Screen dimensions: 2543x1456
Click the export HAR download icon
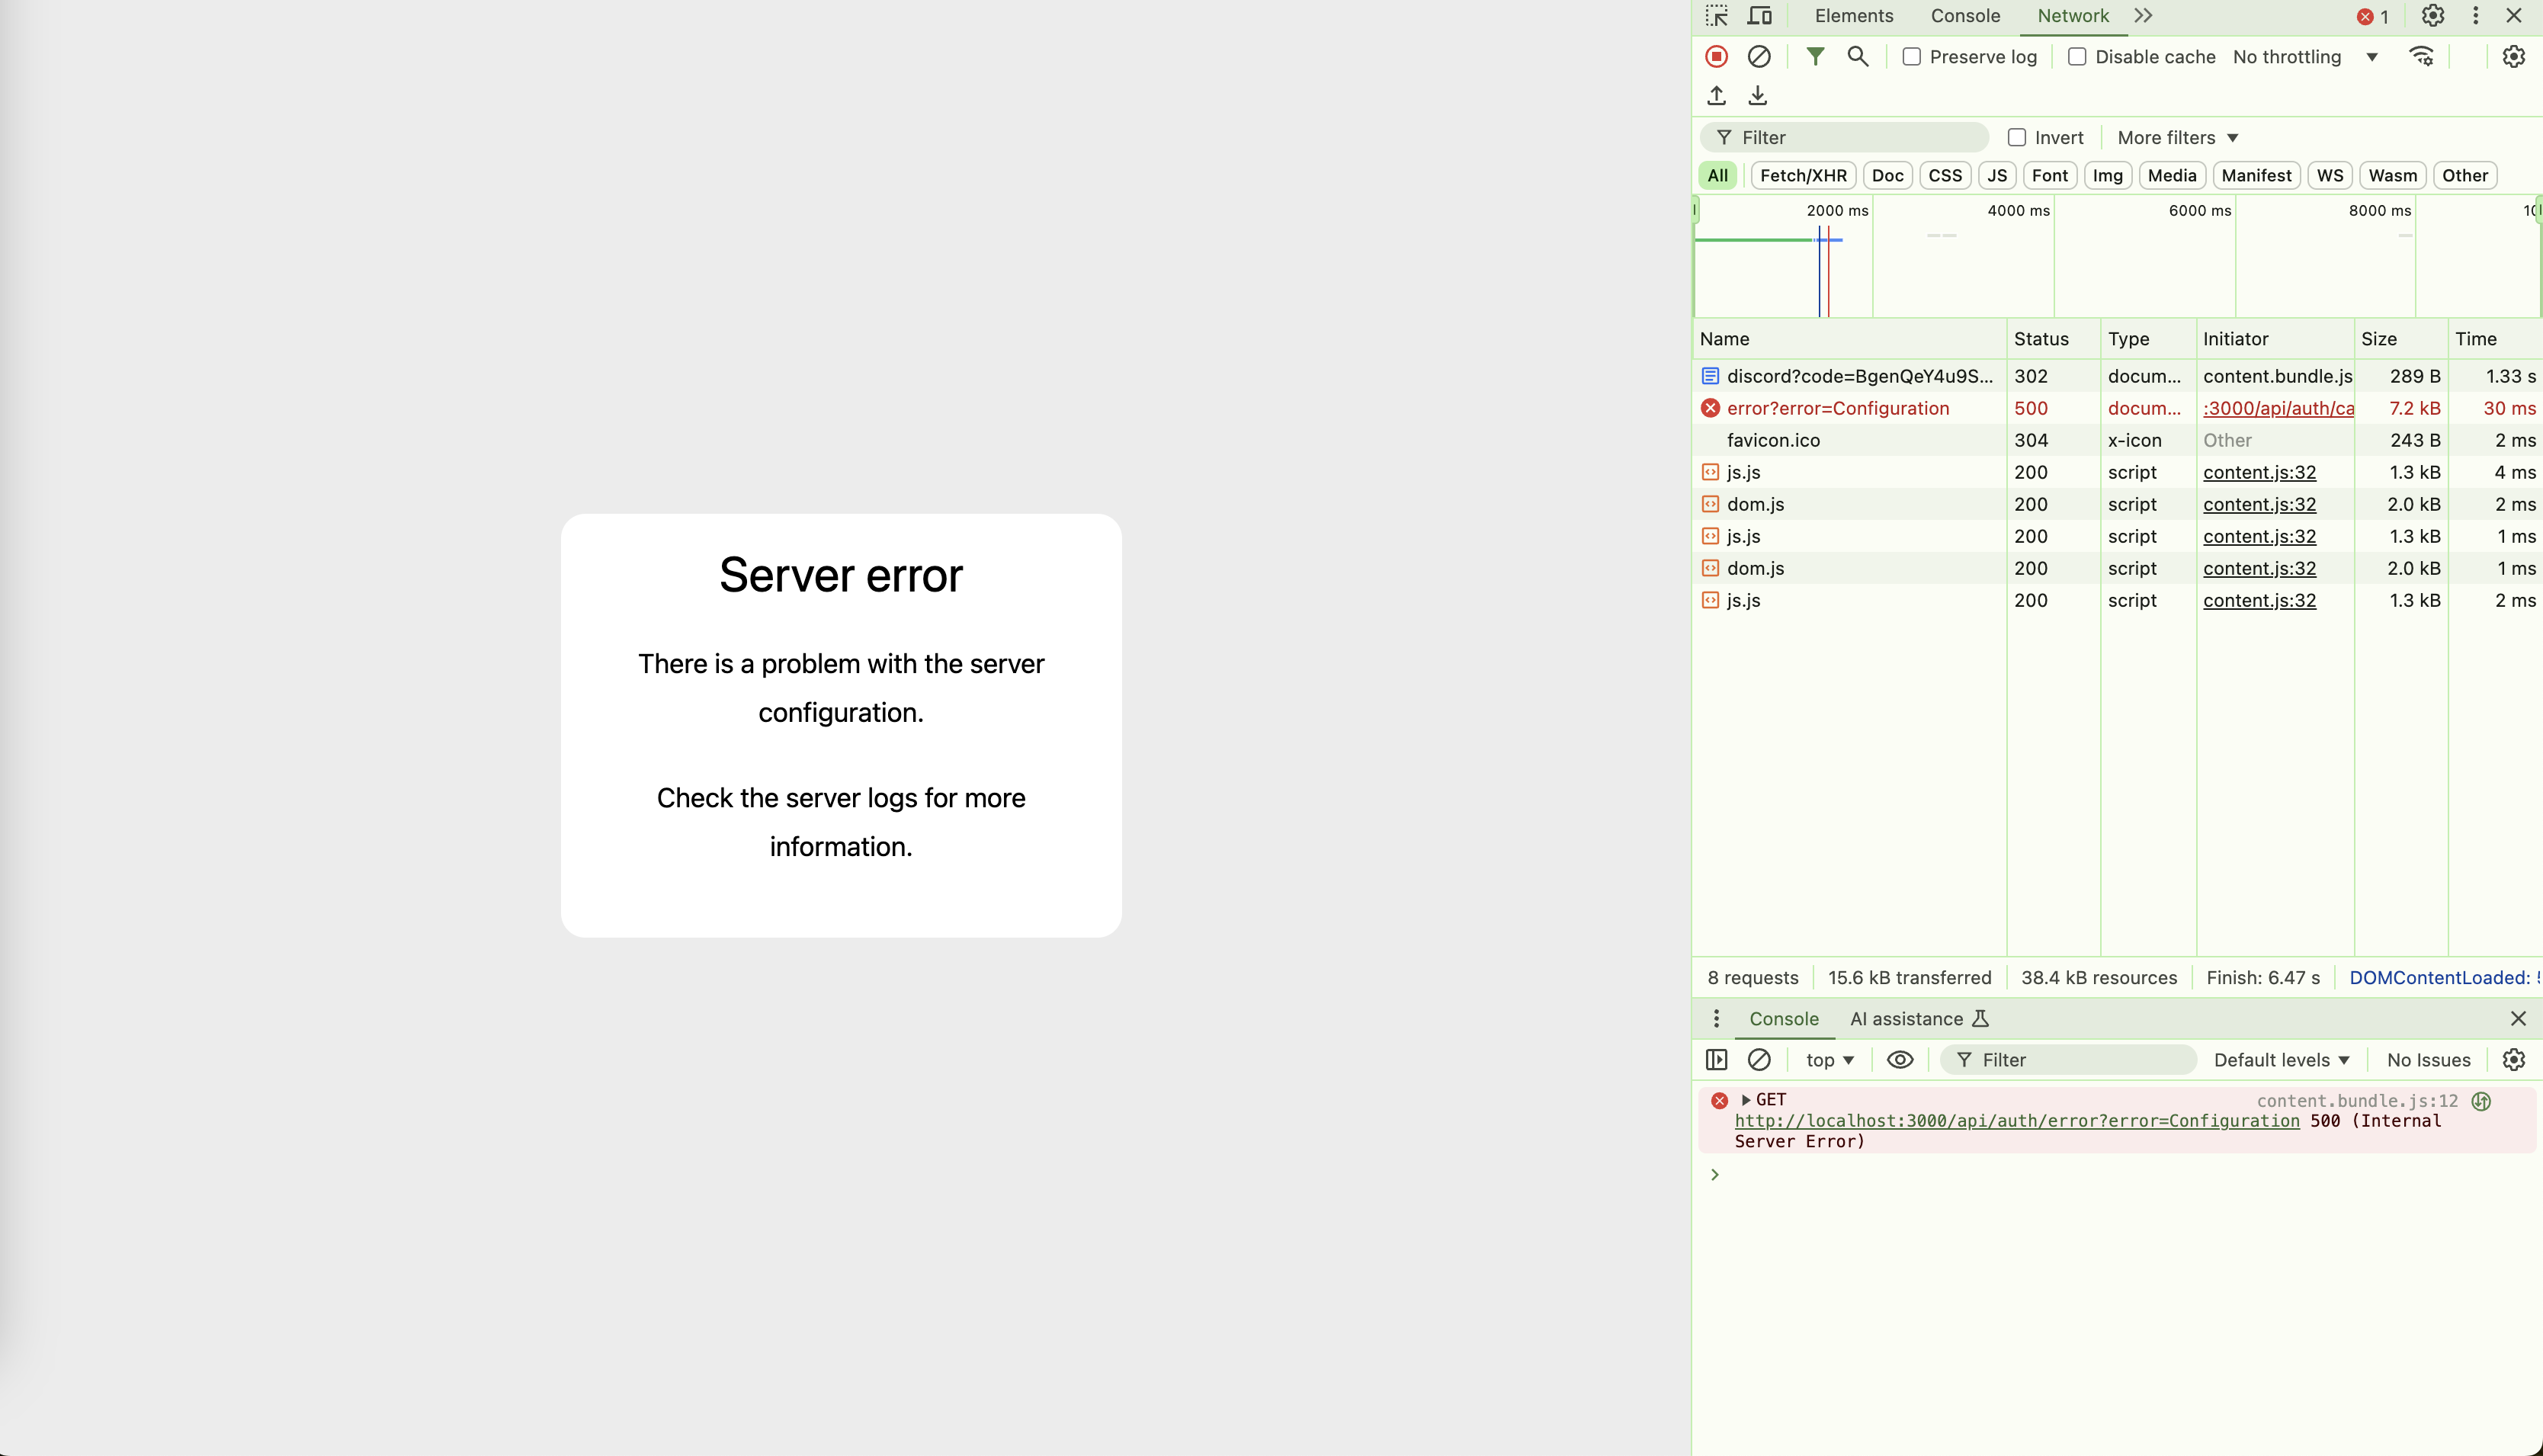[1757, 96]
